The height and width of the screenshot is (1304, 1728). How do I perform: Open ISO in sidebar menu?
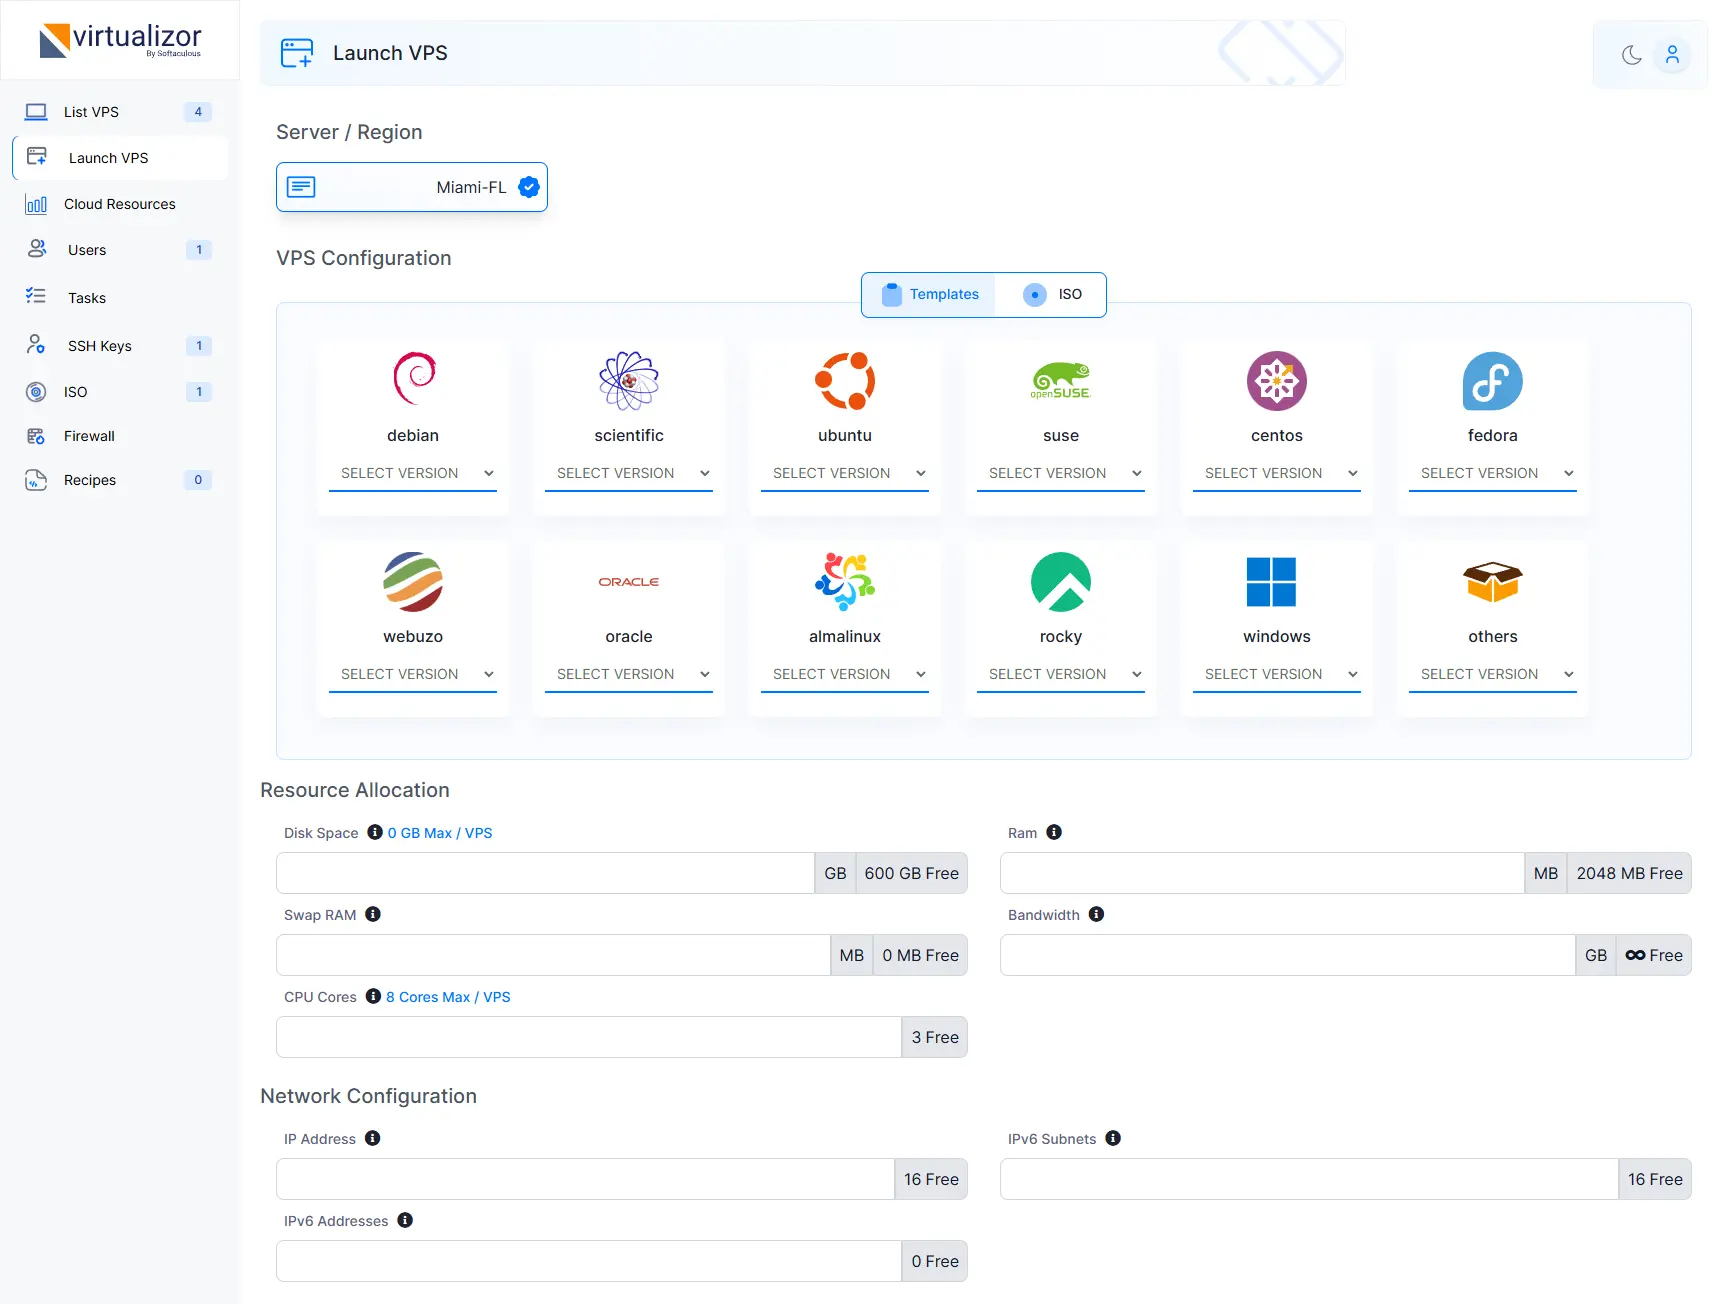click(120, 392)
